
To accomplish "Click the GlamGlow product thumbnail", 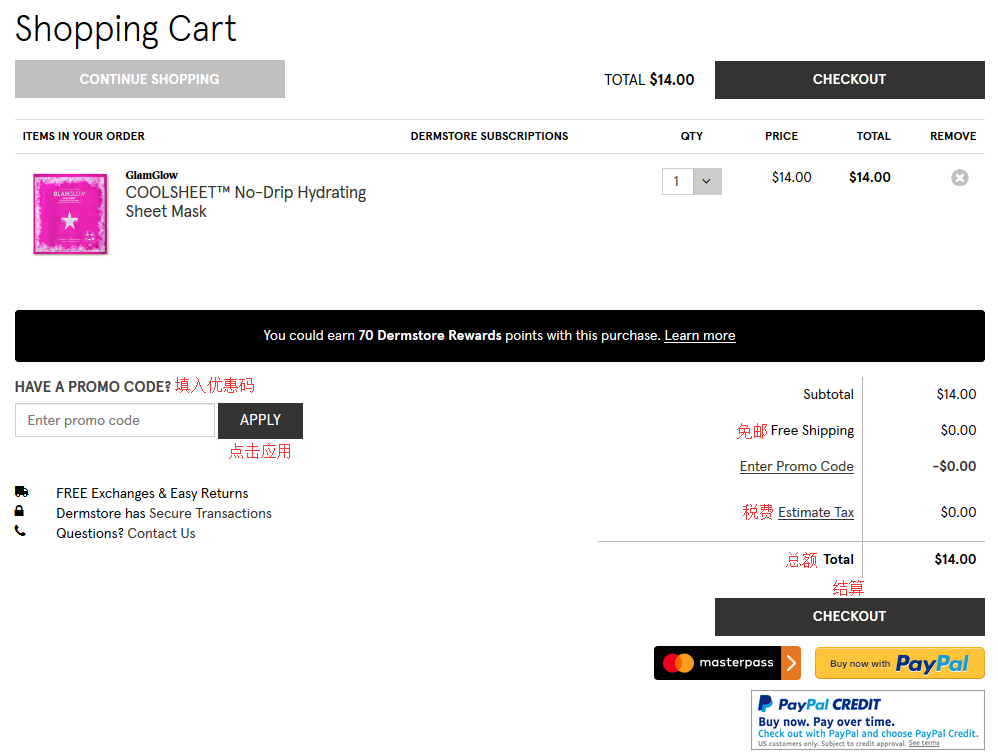I will (x=70, y=214).
